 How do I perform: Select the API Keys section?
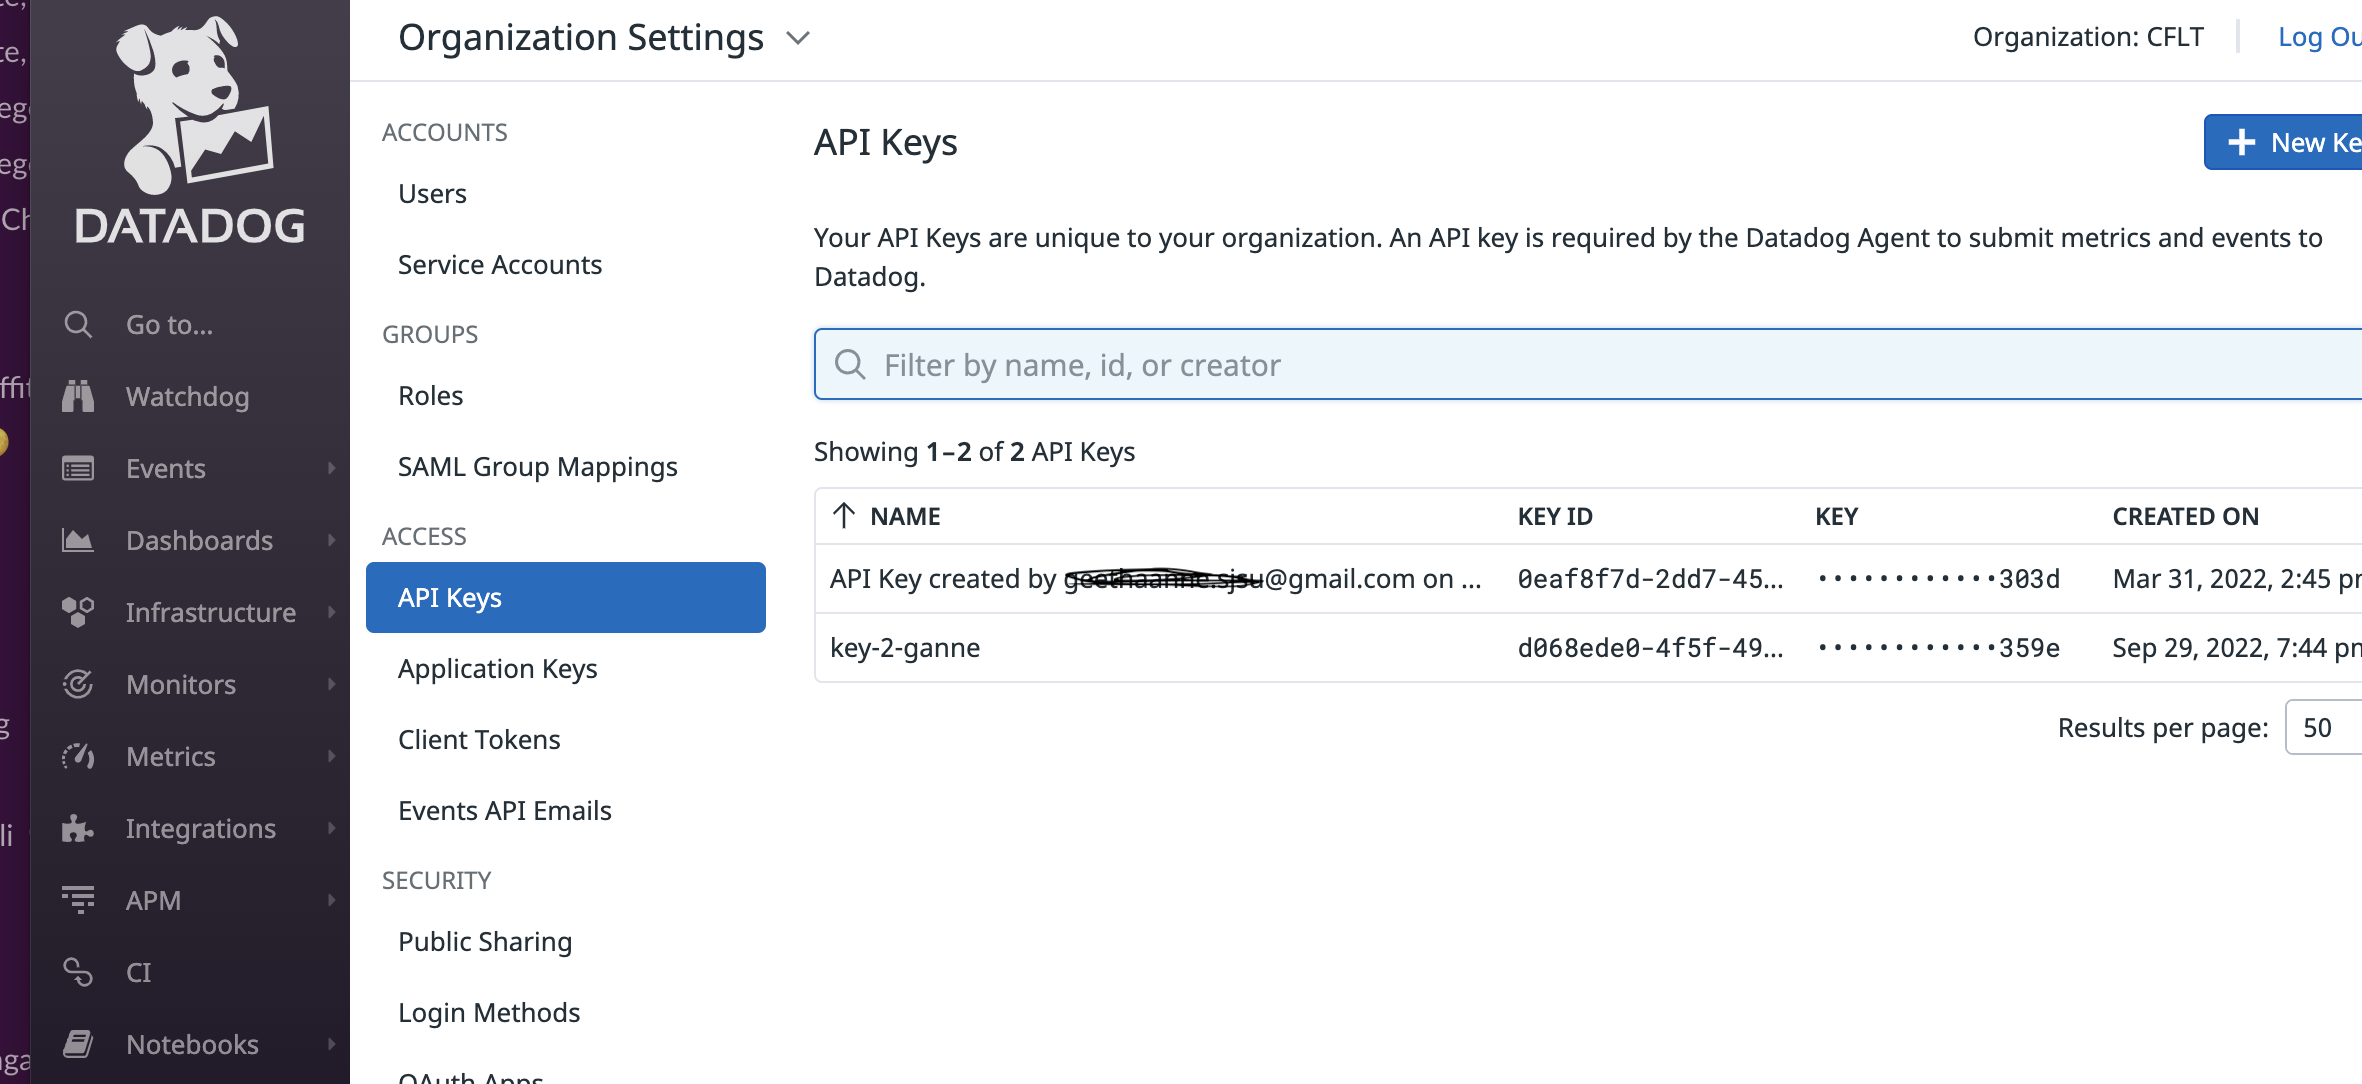click(566, 597)
